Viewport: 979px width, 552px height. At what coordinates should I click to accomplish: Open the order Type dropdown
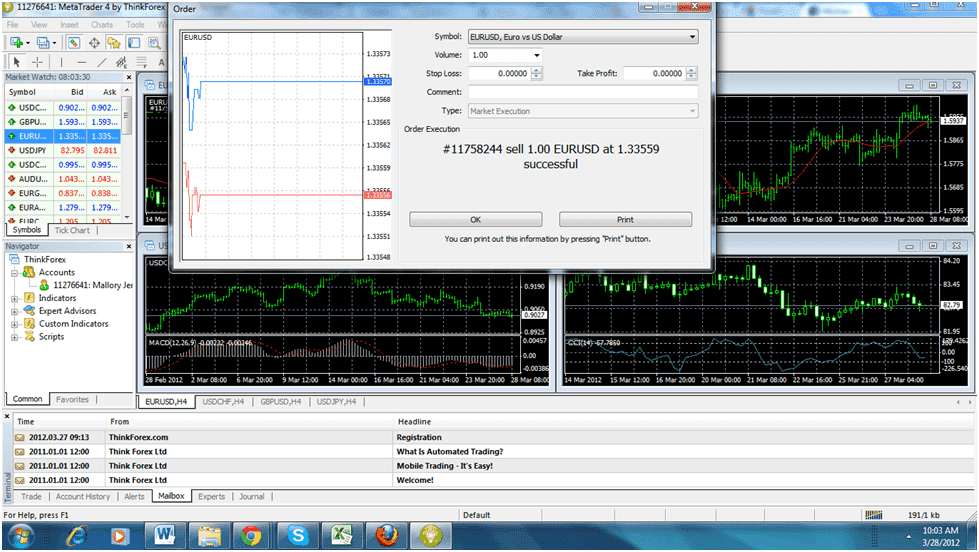pos(692,111)
